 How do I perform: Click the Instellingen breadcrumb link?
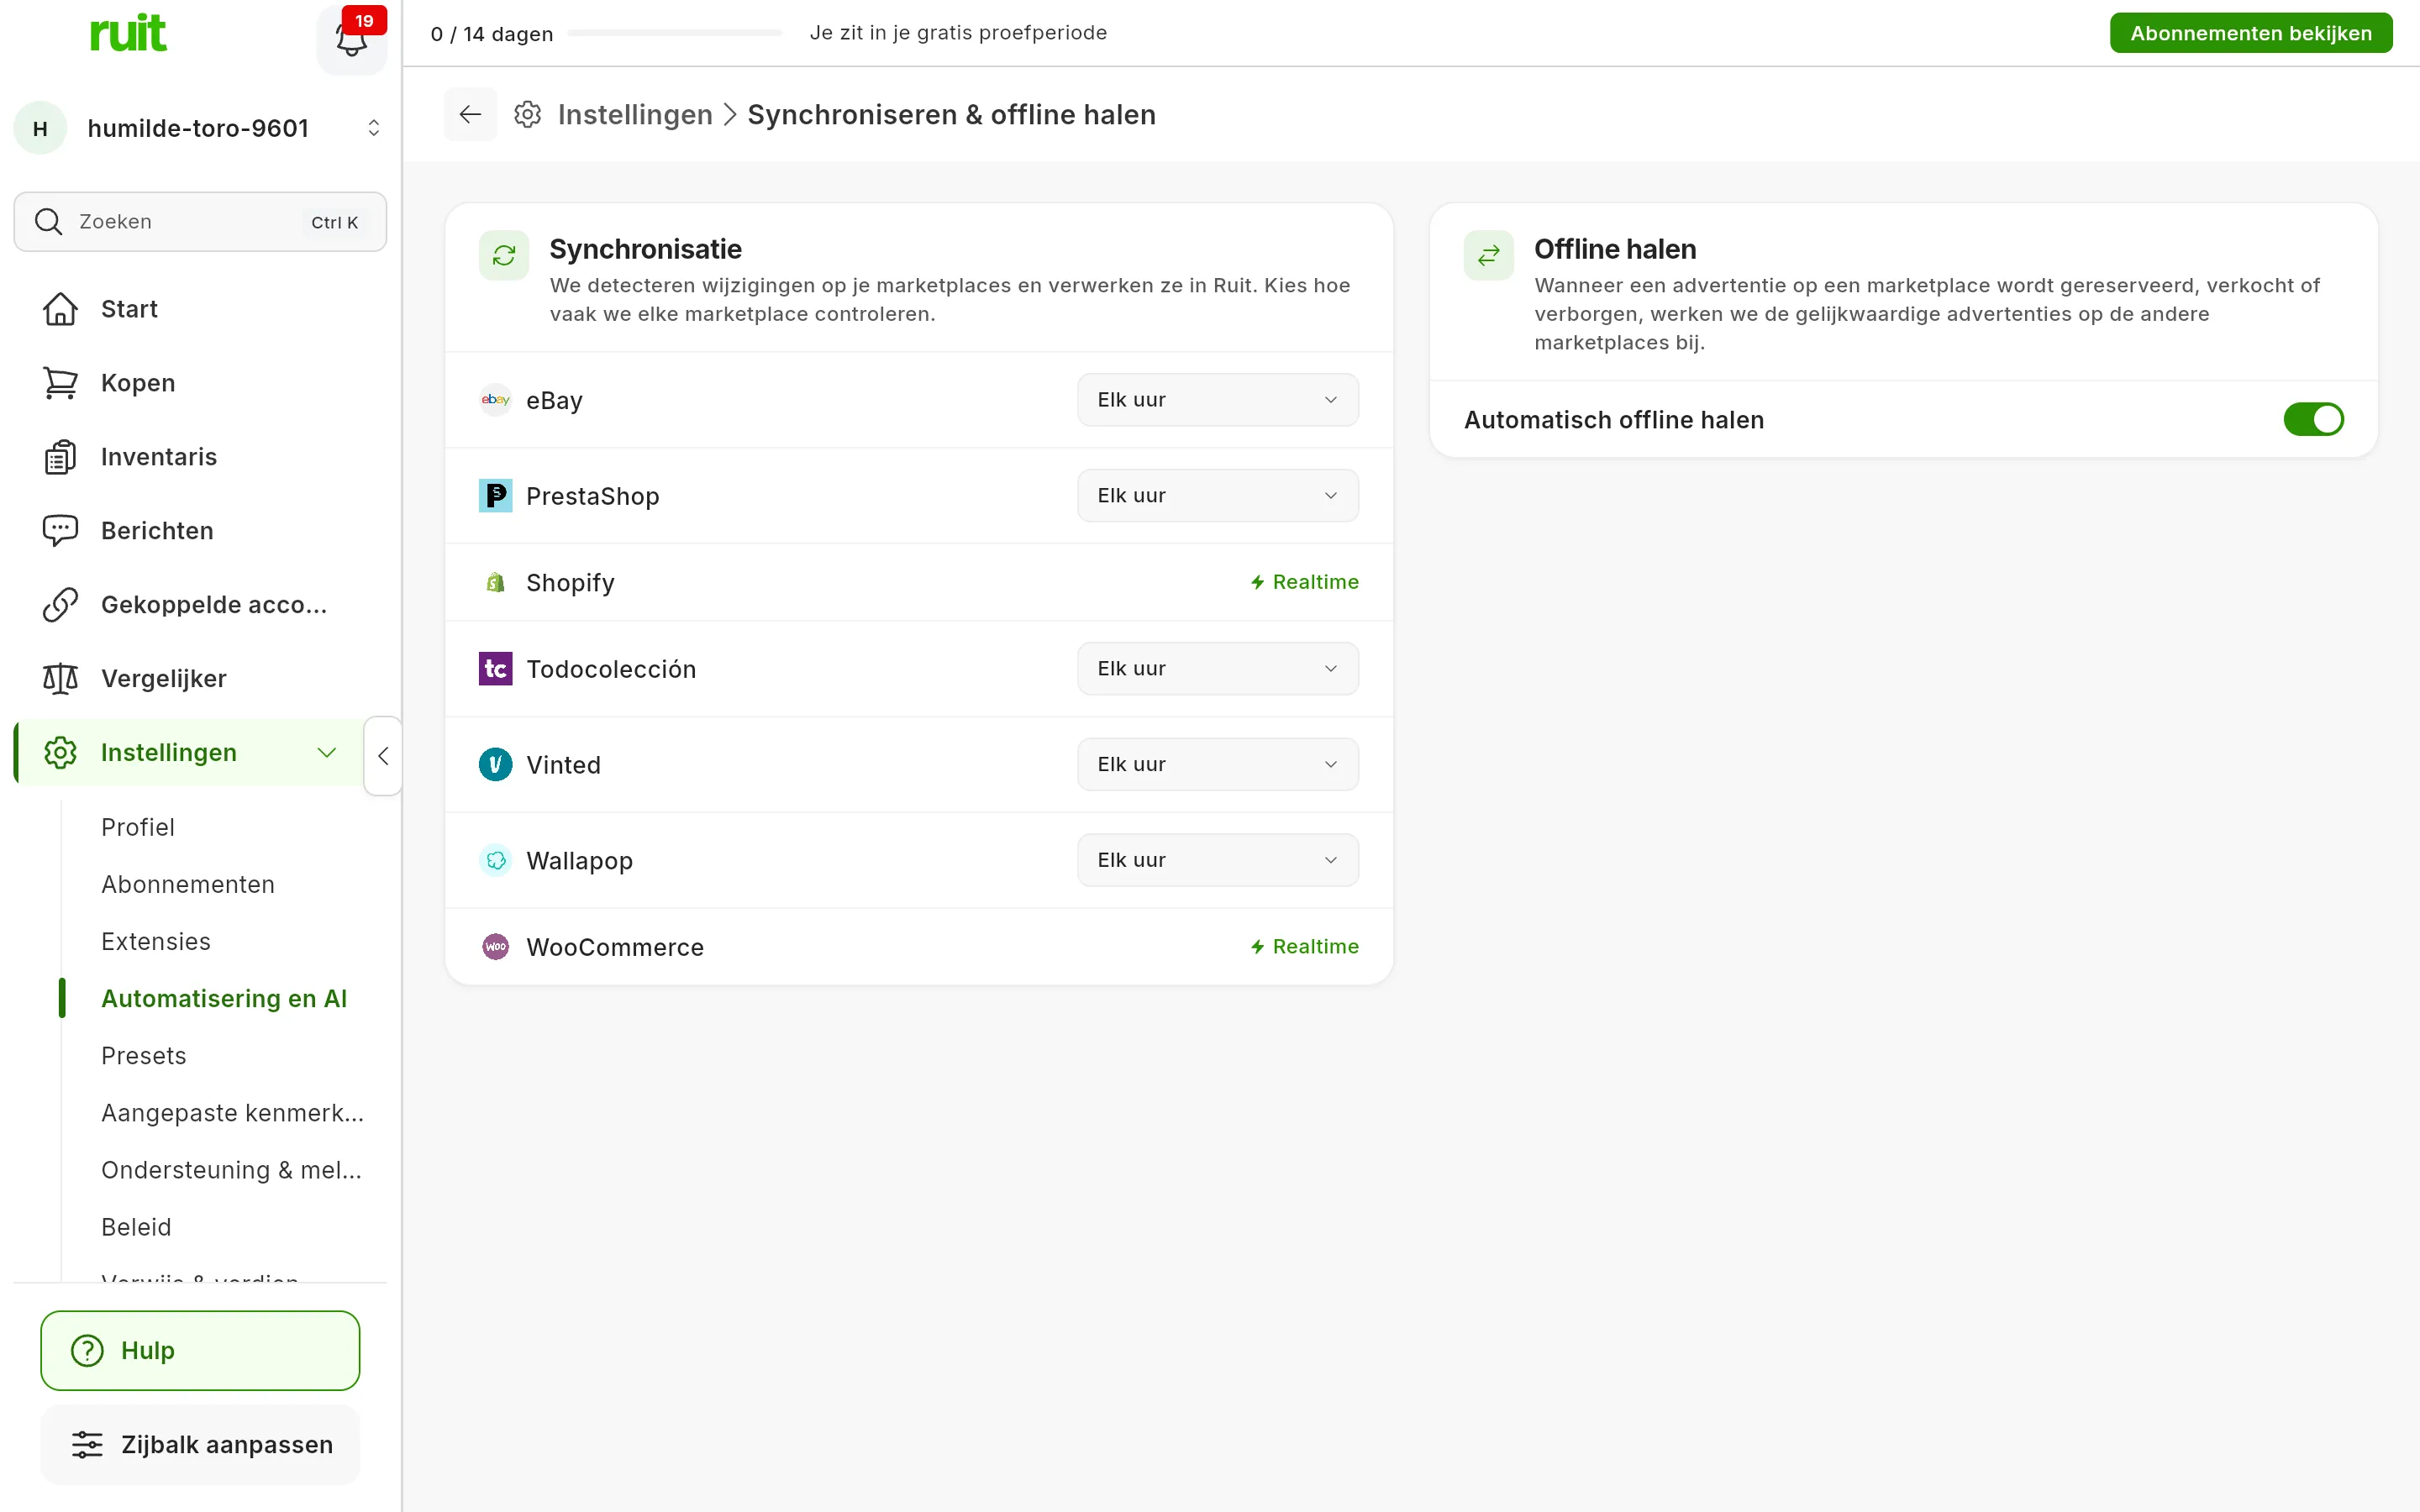[x=635, y=115]
